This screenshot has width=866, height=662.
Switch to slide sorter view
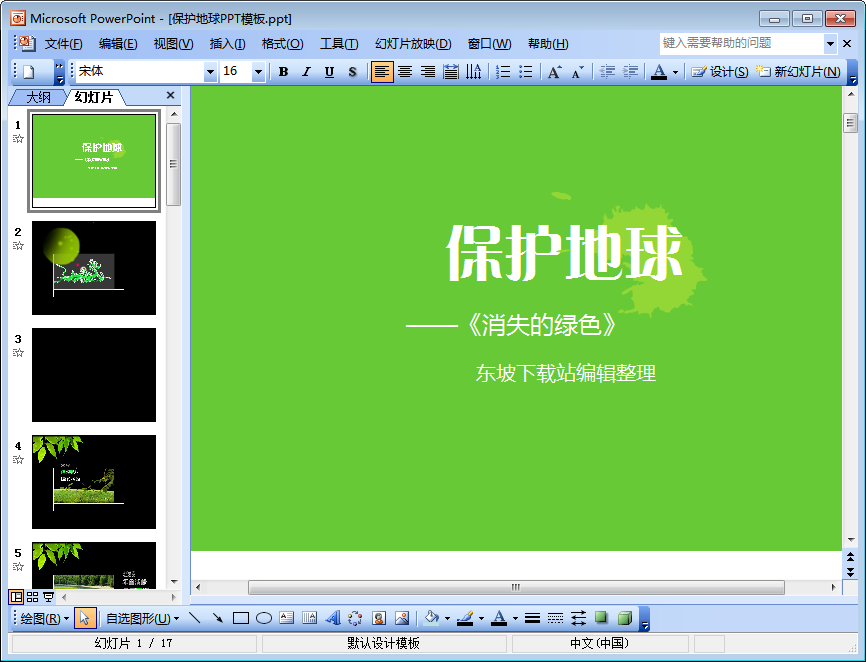pyautogui.click(x=32, y=597)
